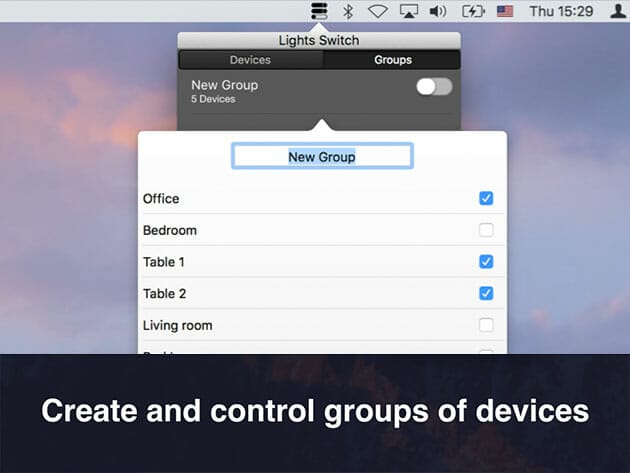The height and width of the screenshot is (473, 630).
Task: Check the Living room checkbox
Action: pos(486,325)
